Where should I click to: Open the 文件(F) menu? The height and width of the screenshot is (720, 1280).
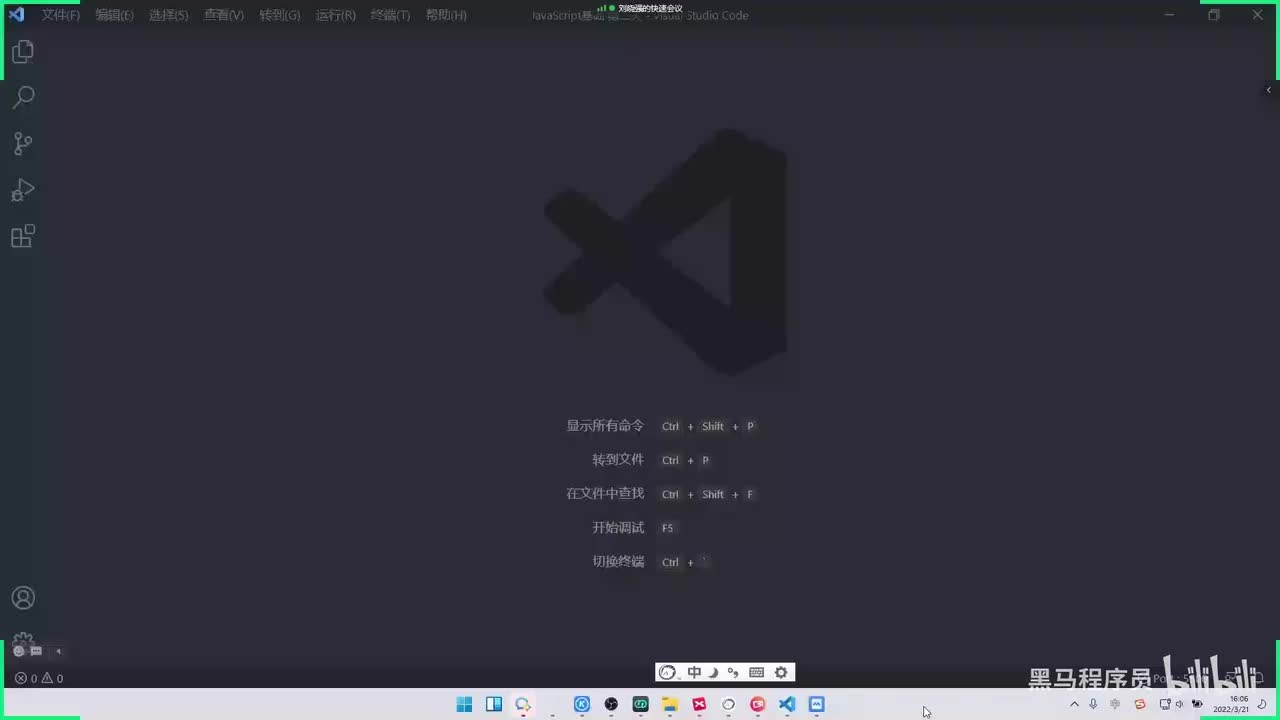pos(61,15)
